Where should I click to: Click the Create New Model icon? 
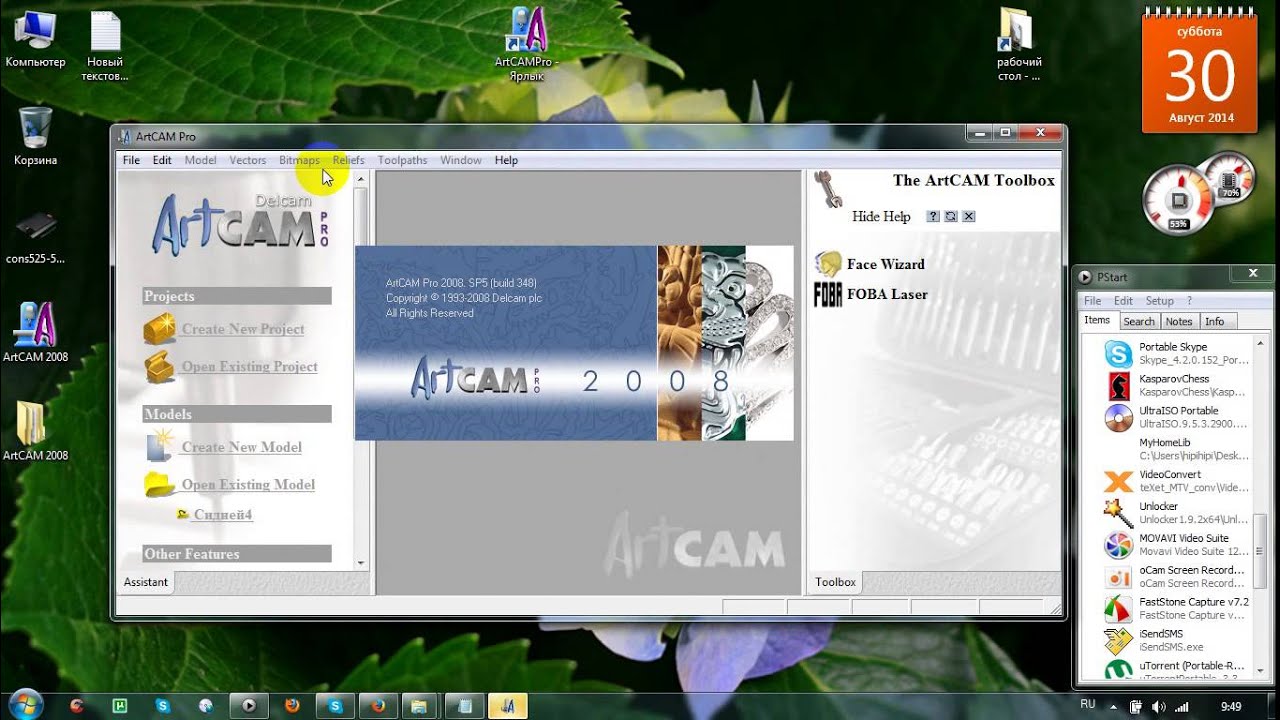click(160, 446)
